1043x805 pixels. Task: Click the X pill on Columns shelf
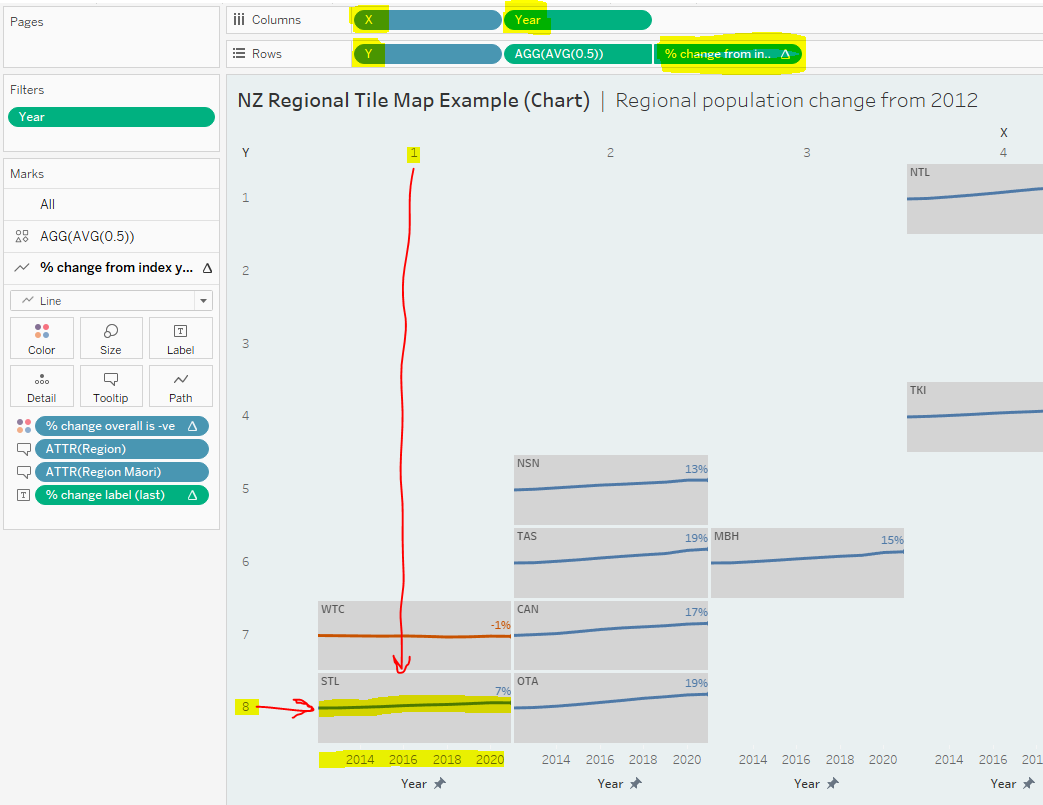tap(427, 20)
